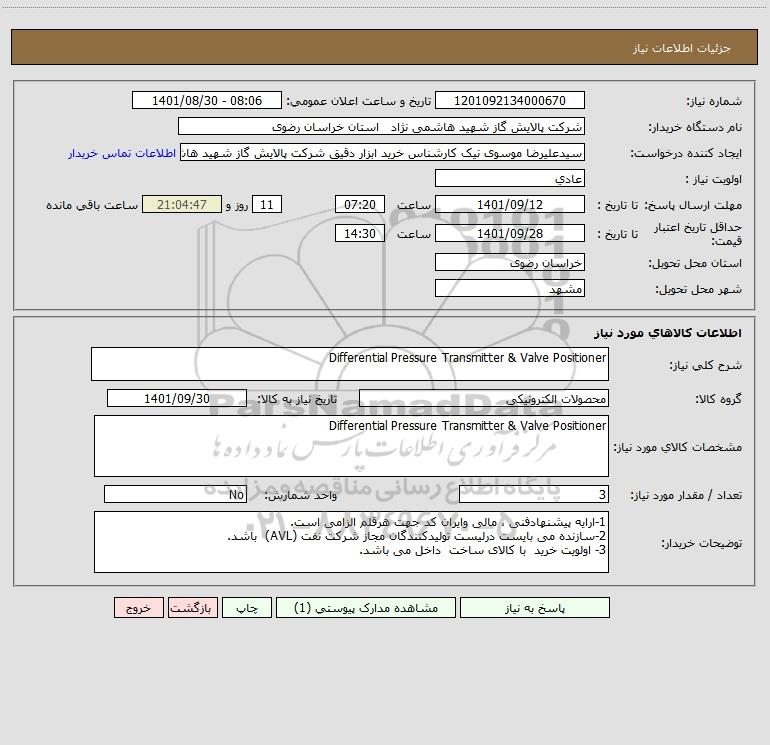Click the شرح کلی نیاز description box
The image size is (770, 745).
click(350, 364)
